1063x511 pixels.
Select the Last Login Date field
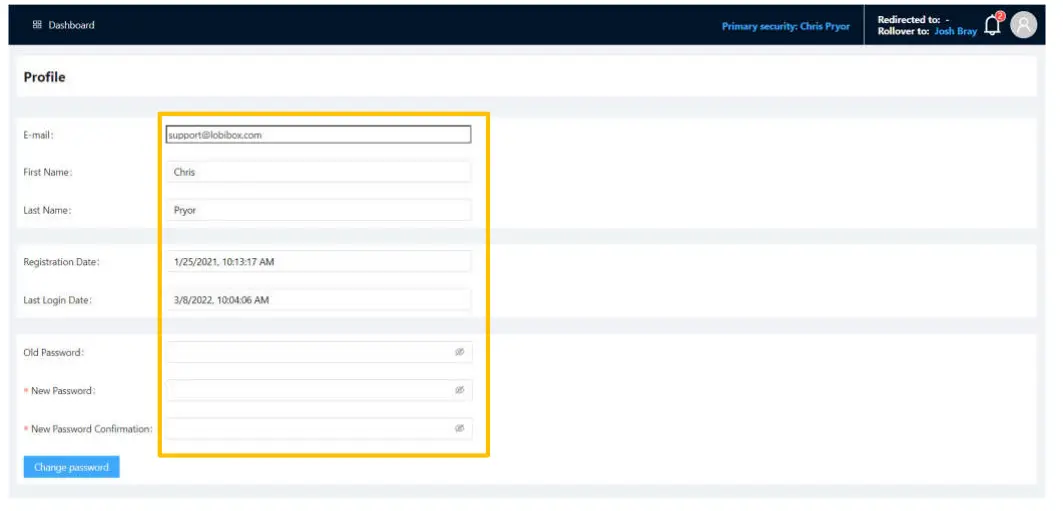[319, 300]
